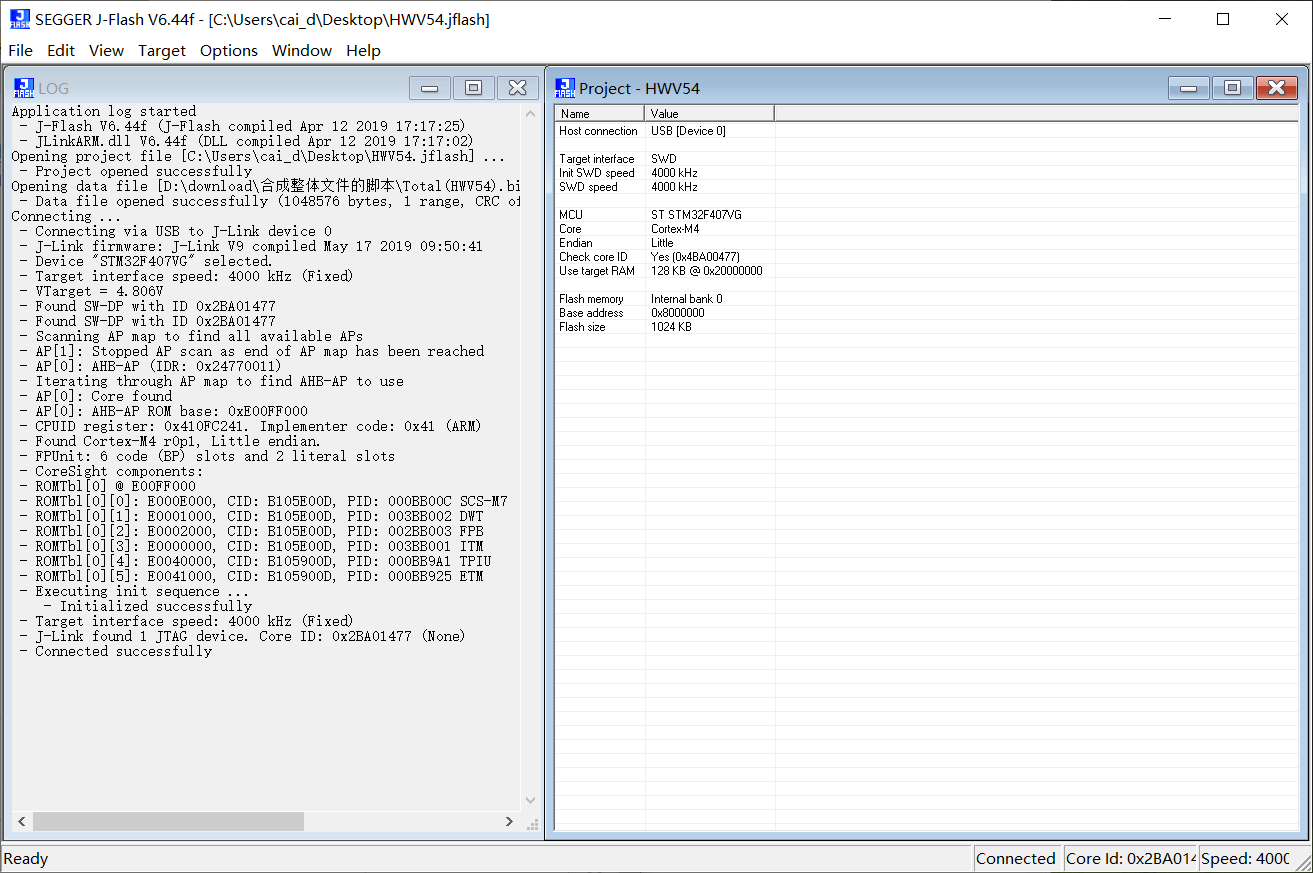
Task: Click the SEGGER J-Flash title bar icon
Action: pos(19,19)
